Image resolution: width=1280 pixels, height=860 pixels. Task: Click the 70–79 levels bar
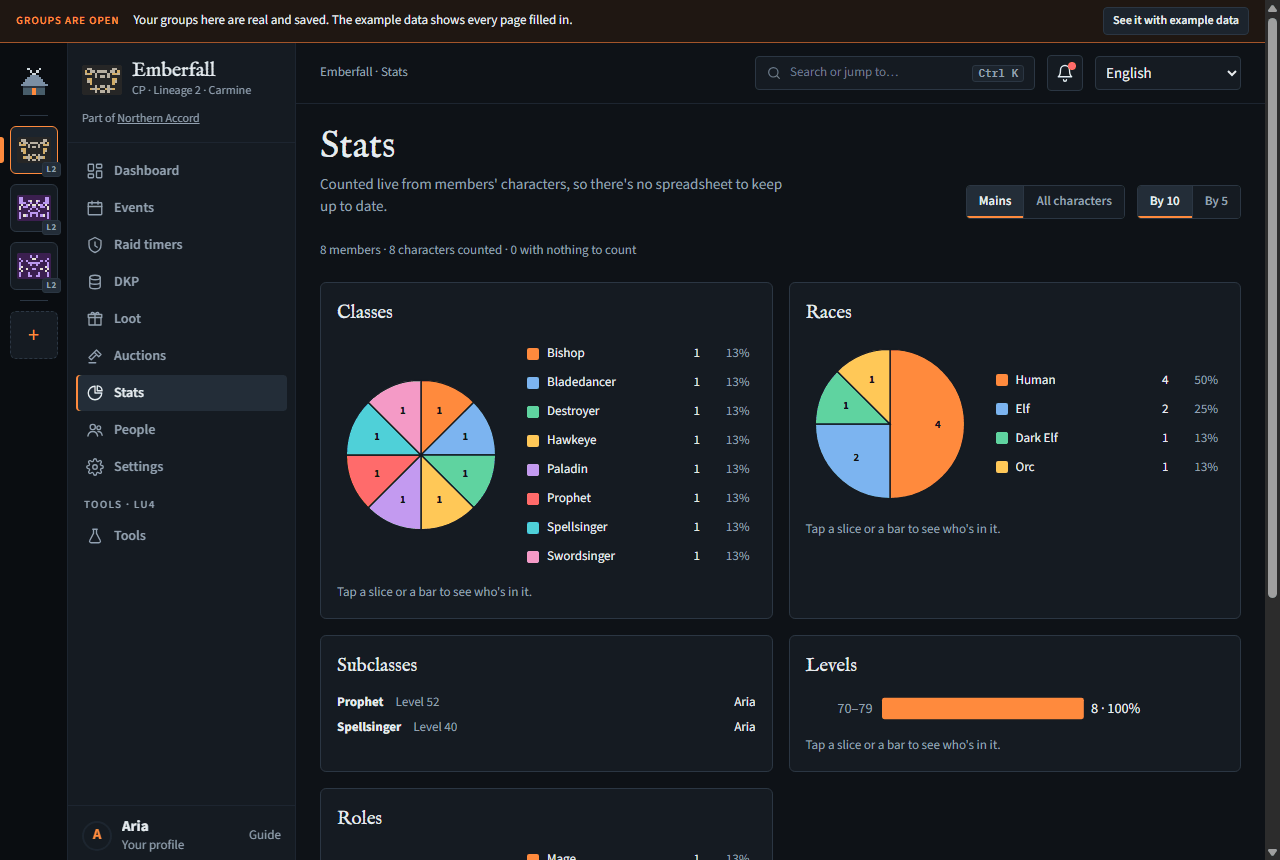(982, 709)
